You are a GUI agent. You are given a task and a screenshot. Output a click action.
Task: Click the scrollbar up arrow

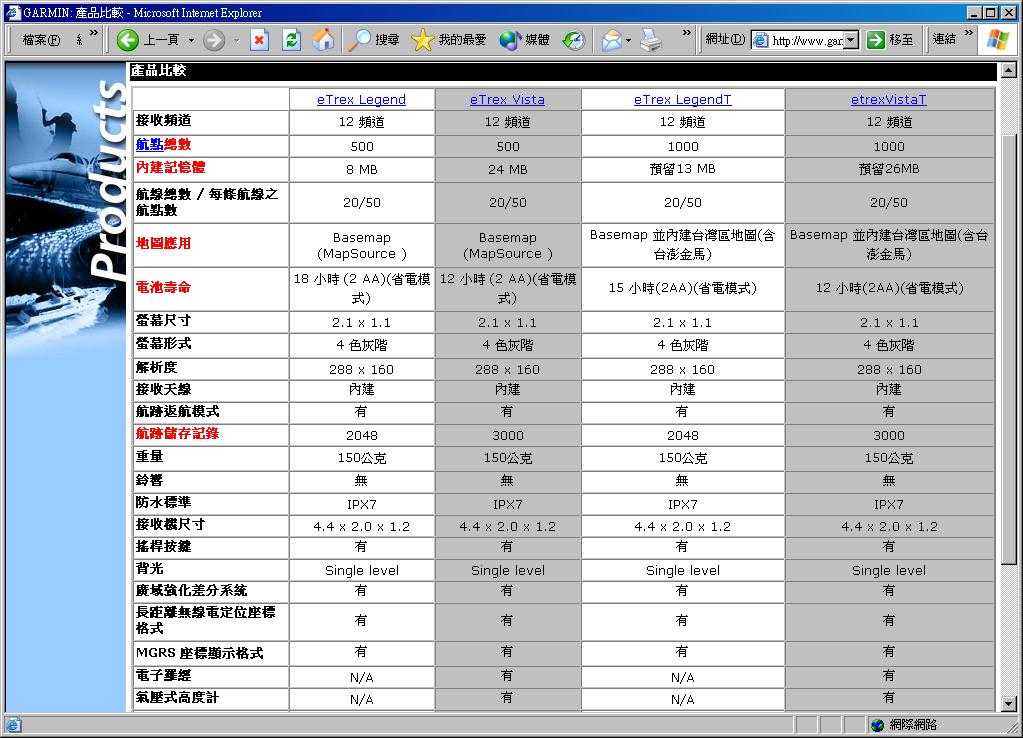point(1009,69)
